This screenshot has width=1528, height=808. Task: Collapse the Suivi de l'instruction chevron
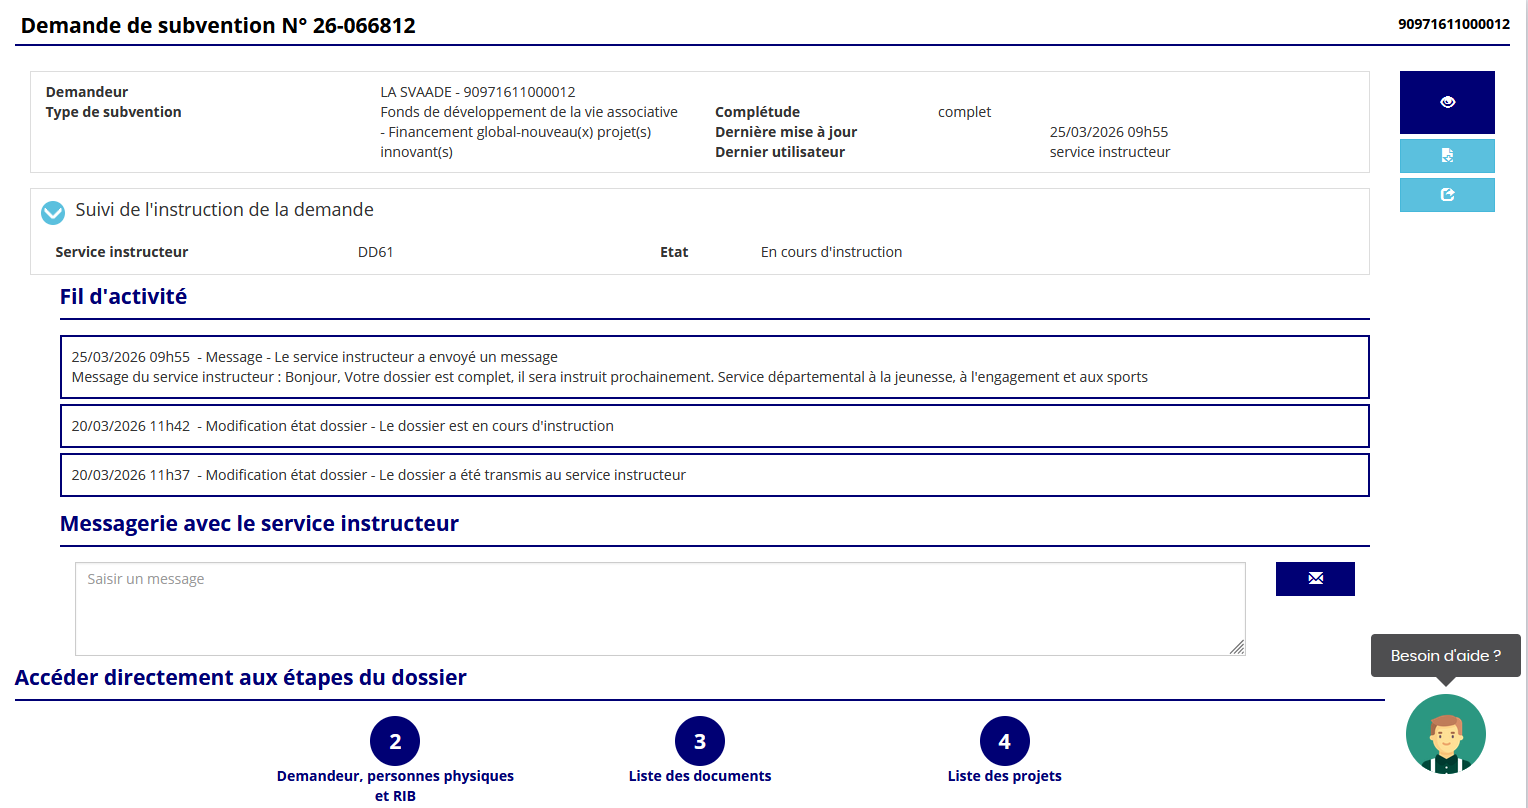coord(53,212)
